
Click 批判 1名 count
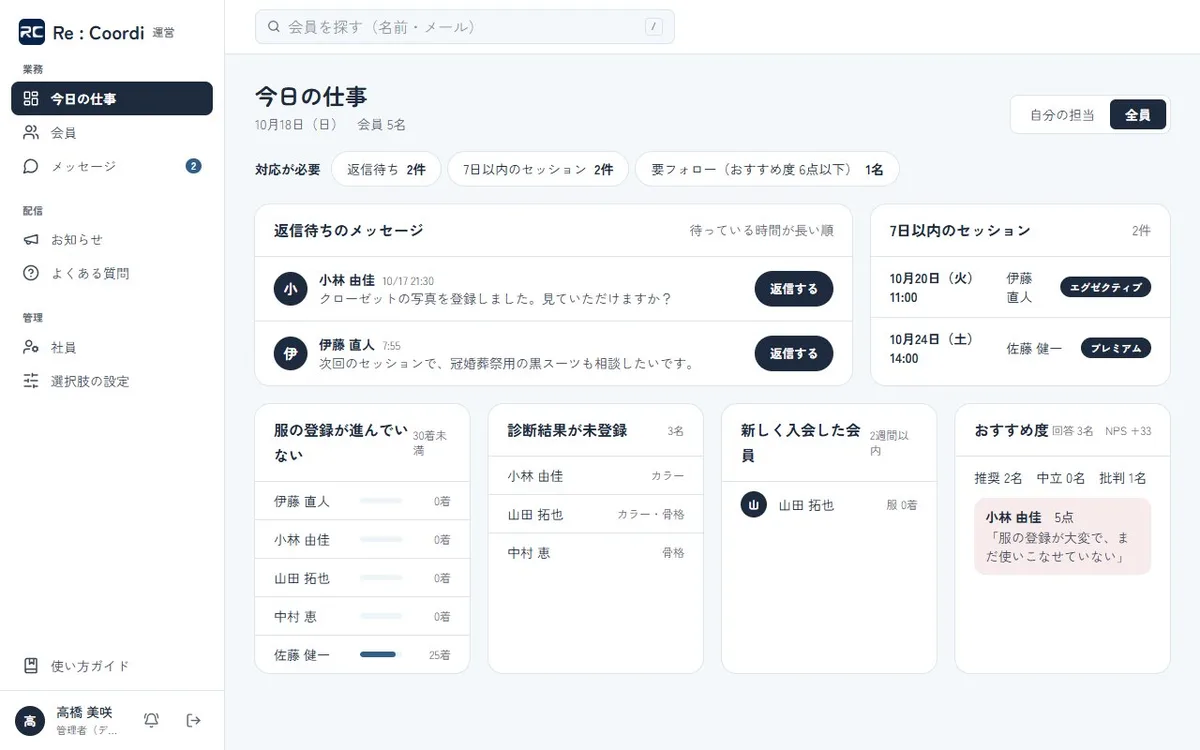coord(1123,478)
